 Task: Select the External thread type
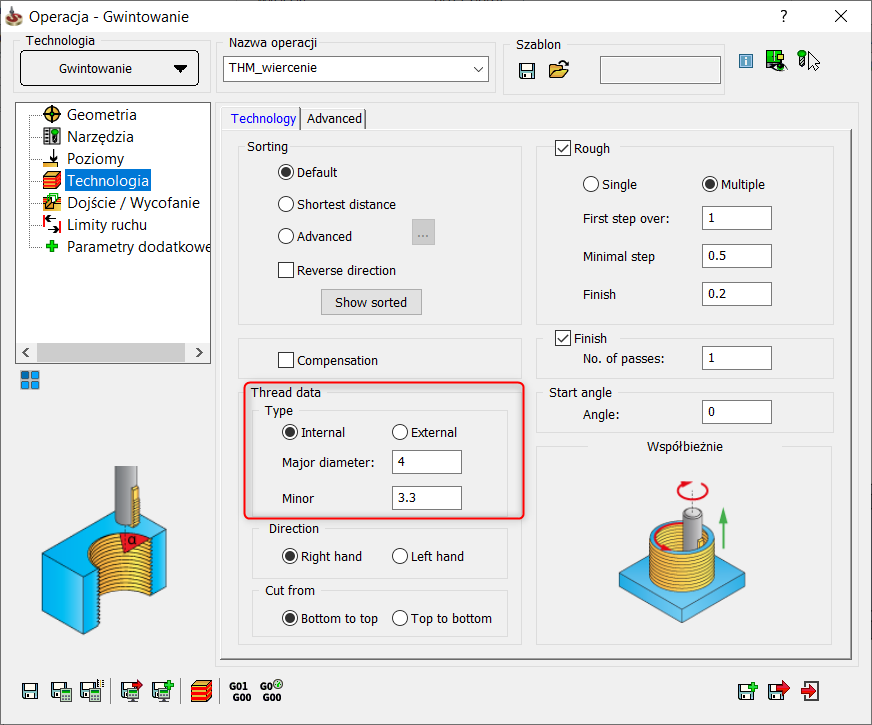click(400, 432)
